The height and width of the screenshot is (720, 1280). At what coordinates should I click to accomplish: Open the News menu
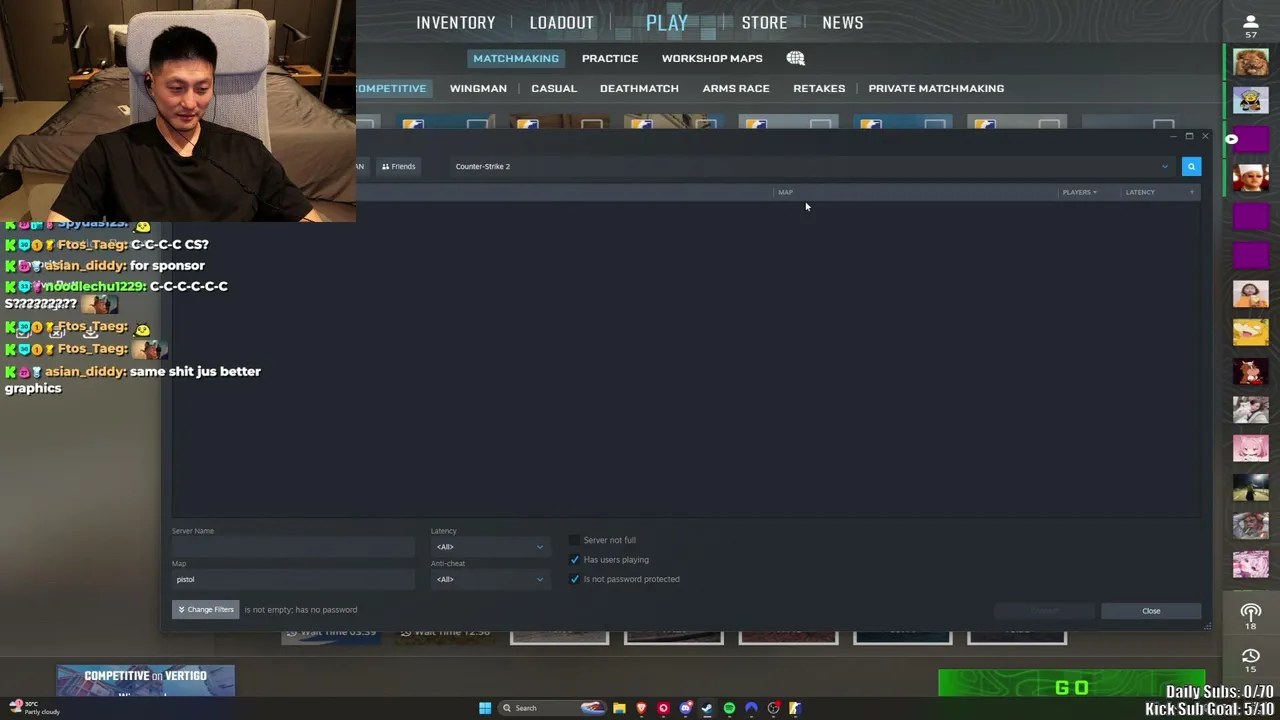[843, 22]
